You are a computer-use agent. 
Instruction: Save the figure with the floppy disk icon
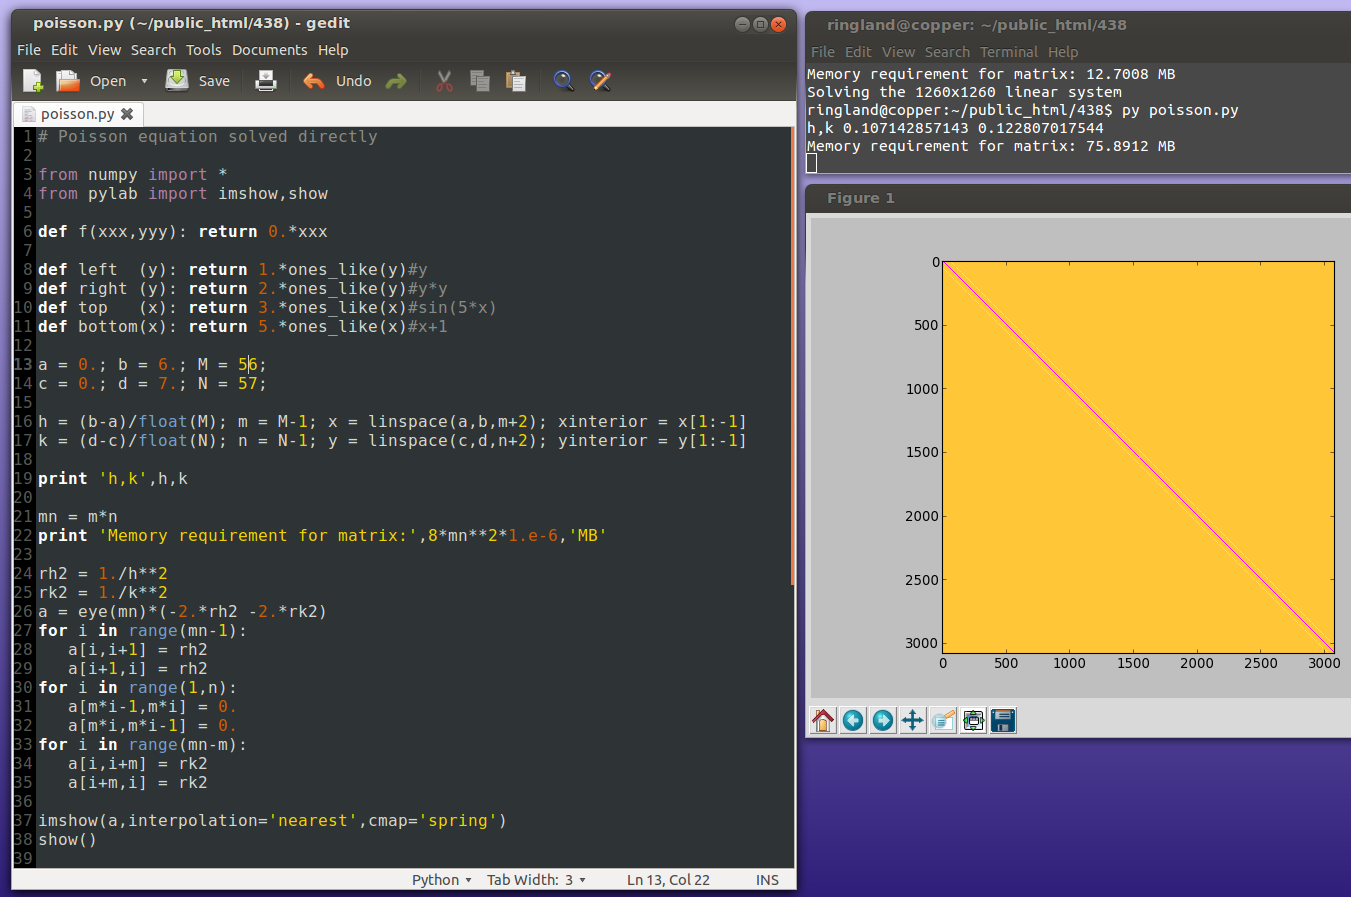point(1003,720)
